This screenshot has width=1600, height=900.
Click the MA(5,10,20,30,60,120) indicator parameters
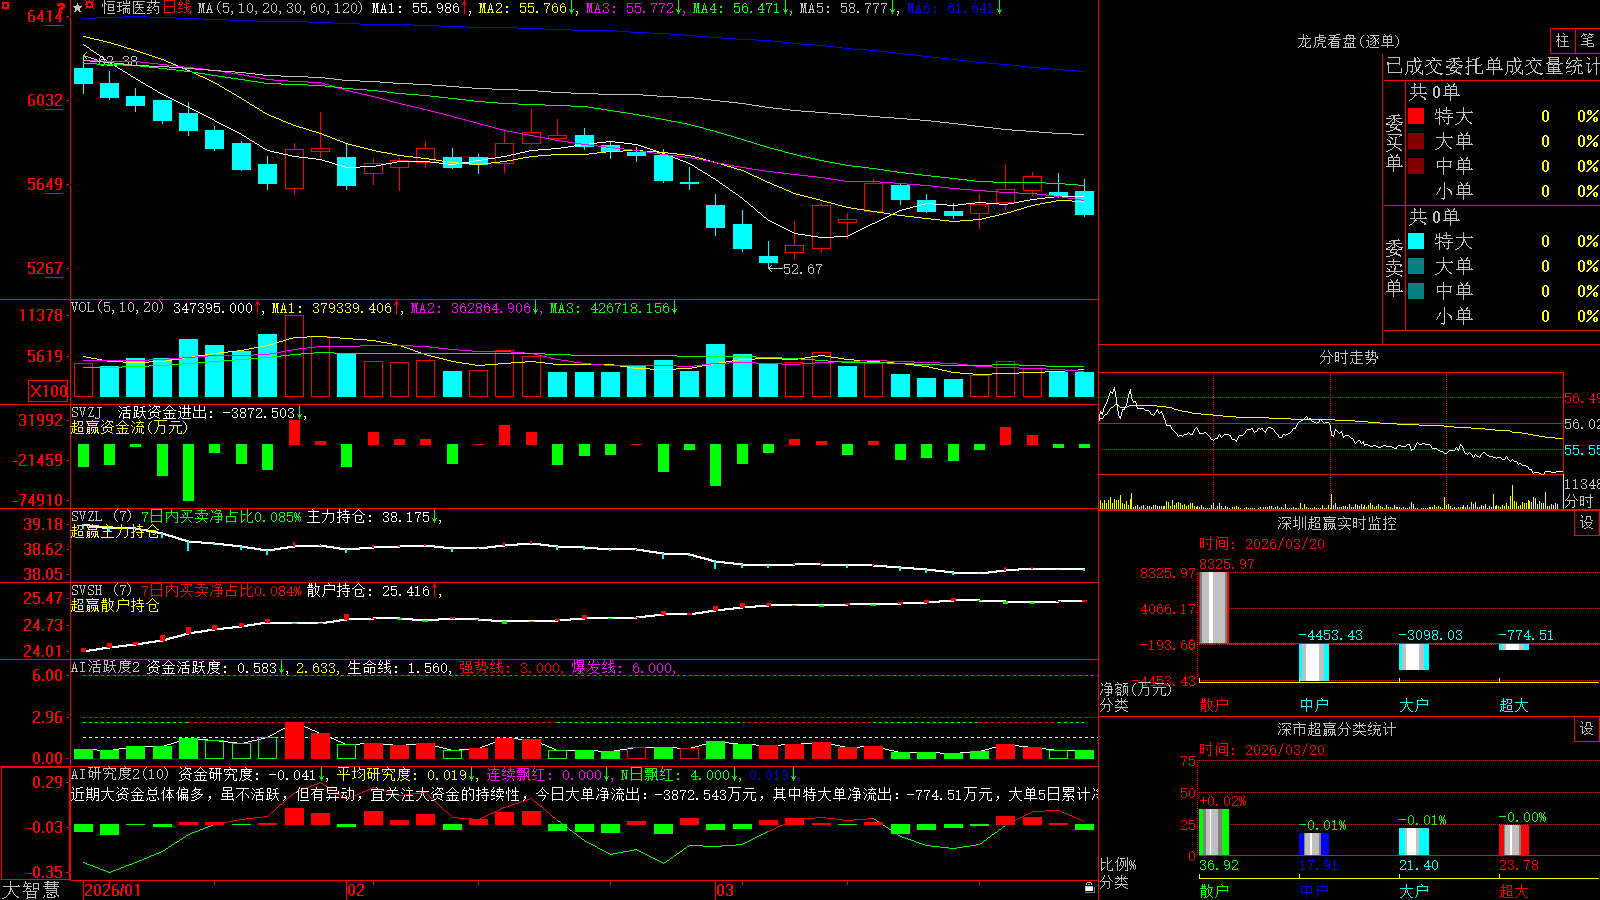click(280, 8)
